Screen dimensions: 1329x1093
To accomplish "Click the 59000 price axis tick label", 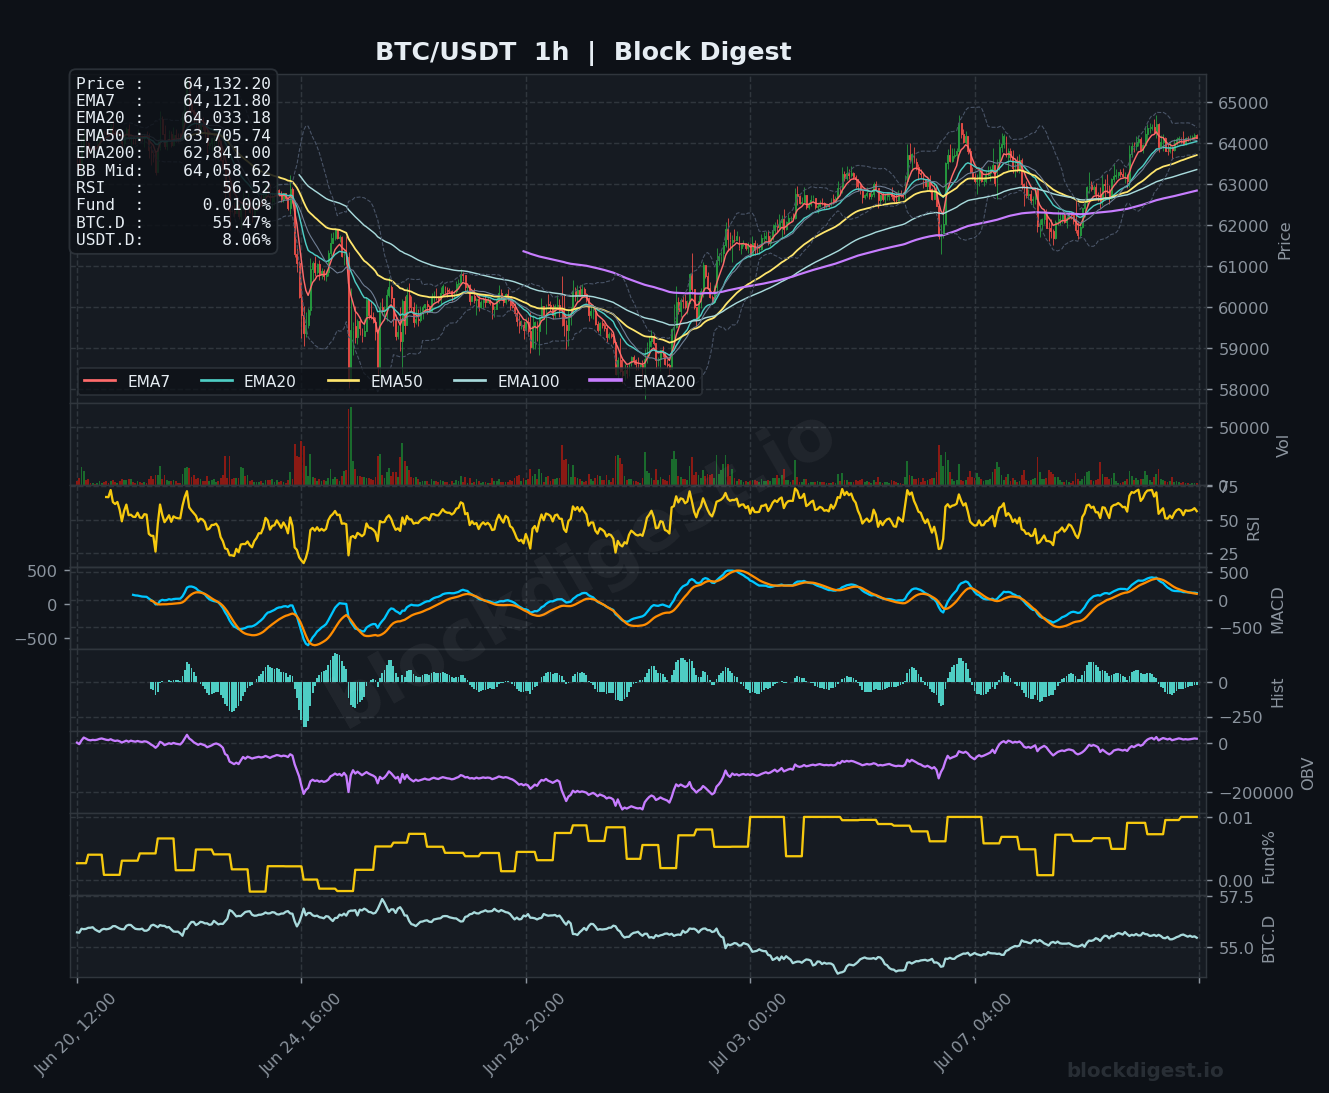I will [1242, 349].
